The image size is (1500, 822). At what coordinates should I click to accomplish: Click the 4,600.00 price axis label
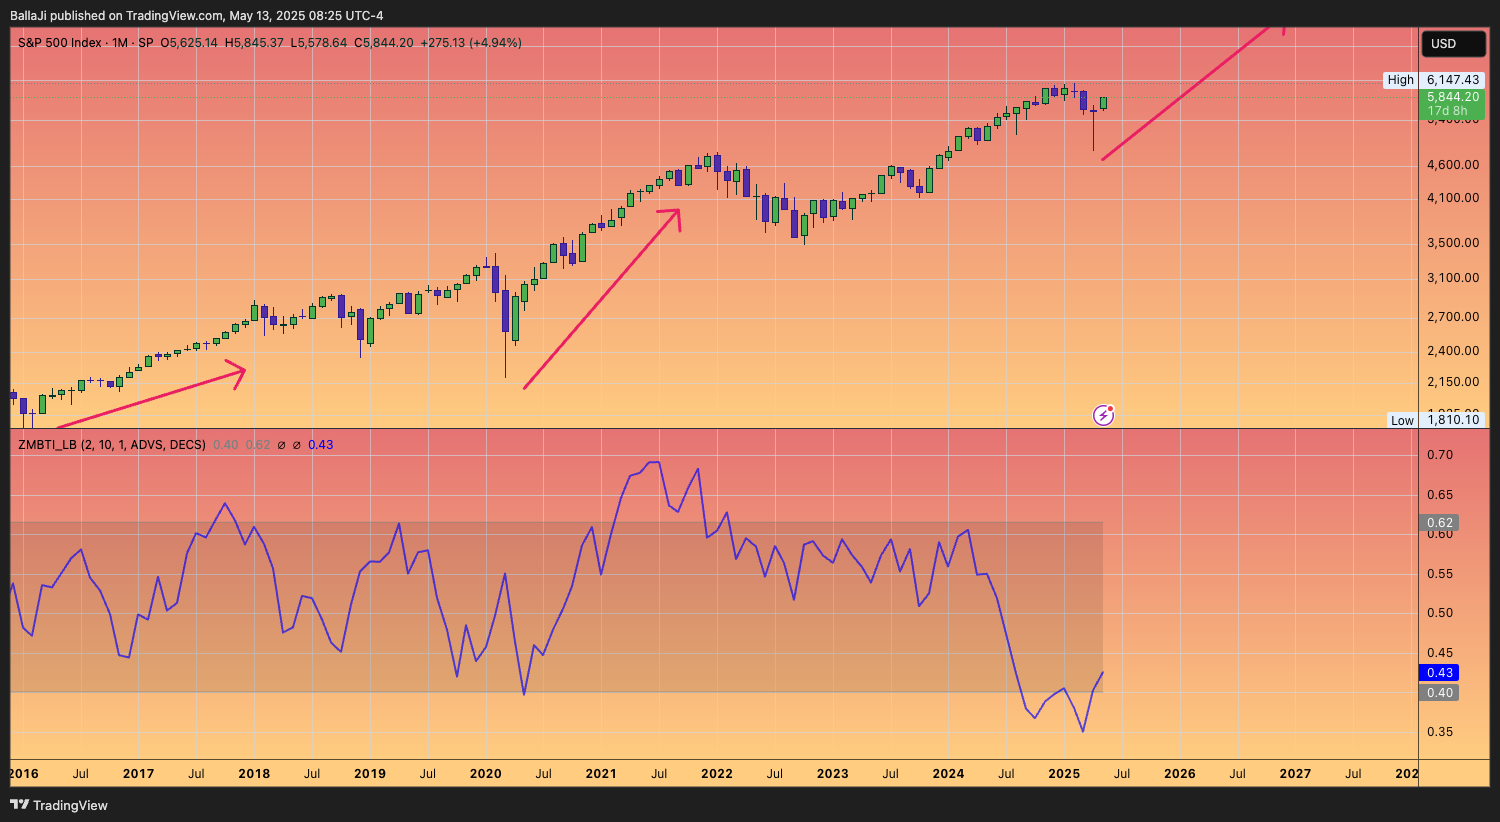tap(1453, 165)
